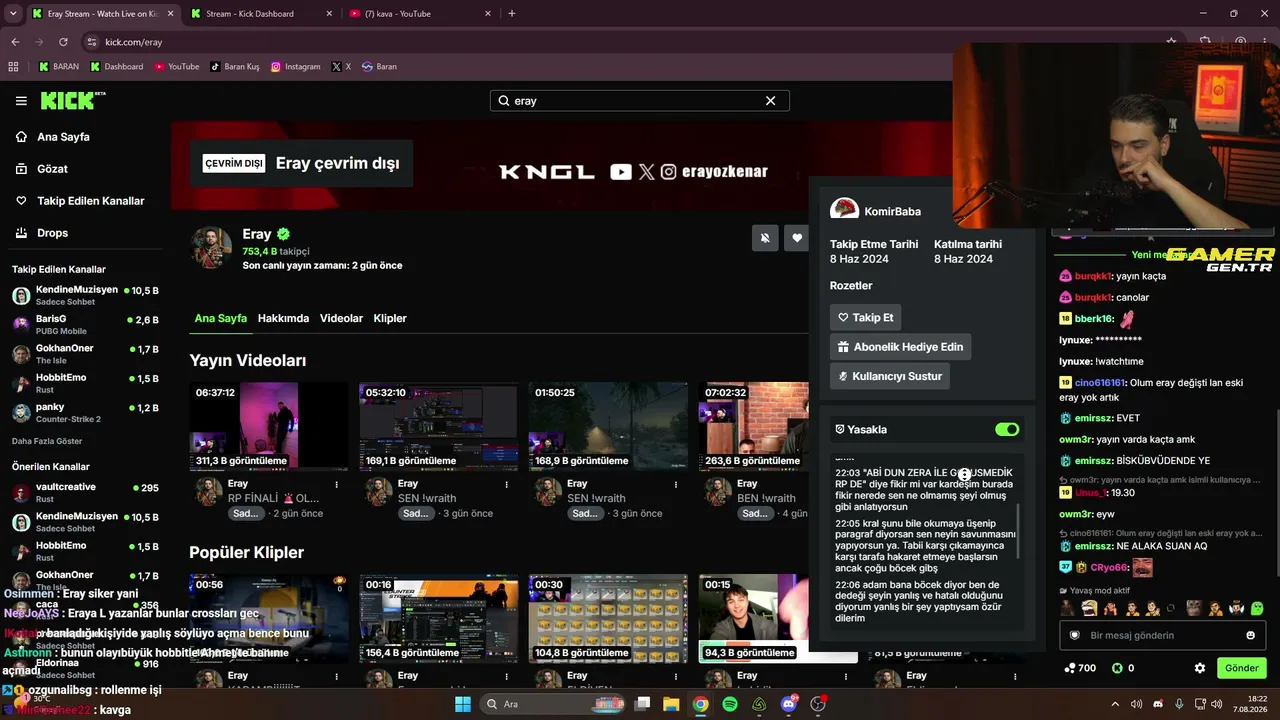1280x720 pixels.
Task: Focus the Bir mesaj gönderin chat input
Action: coord(1162,635)
